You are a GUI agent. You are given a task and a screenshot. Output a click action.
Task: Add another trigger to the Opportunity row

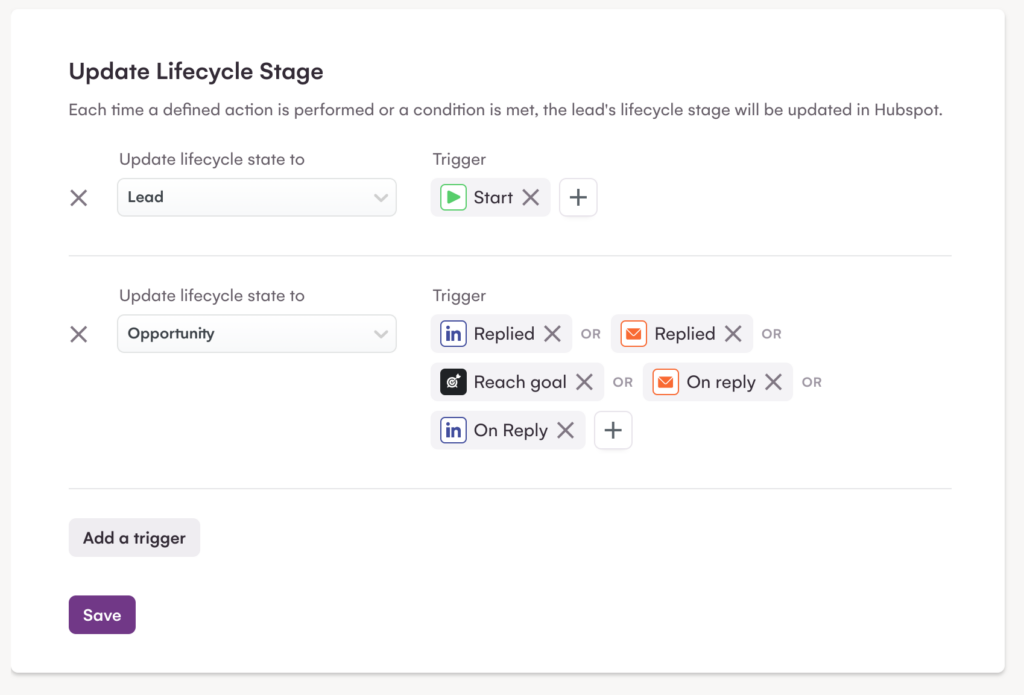(613, 431)
